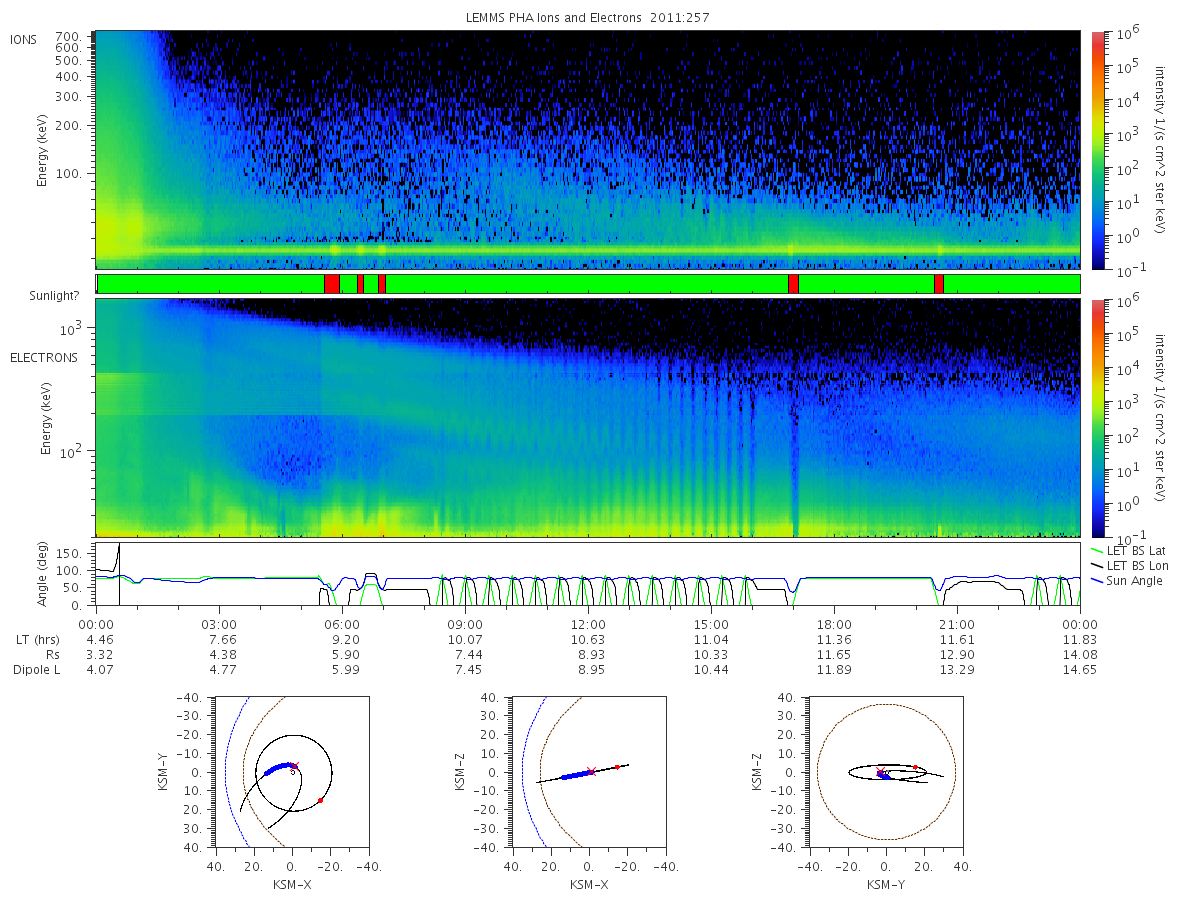Click the widest red sunlight segment before 06:00
Image resolution: width=1200 pixels, height=900 pixels.
[x=332, y=284]
